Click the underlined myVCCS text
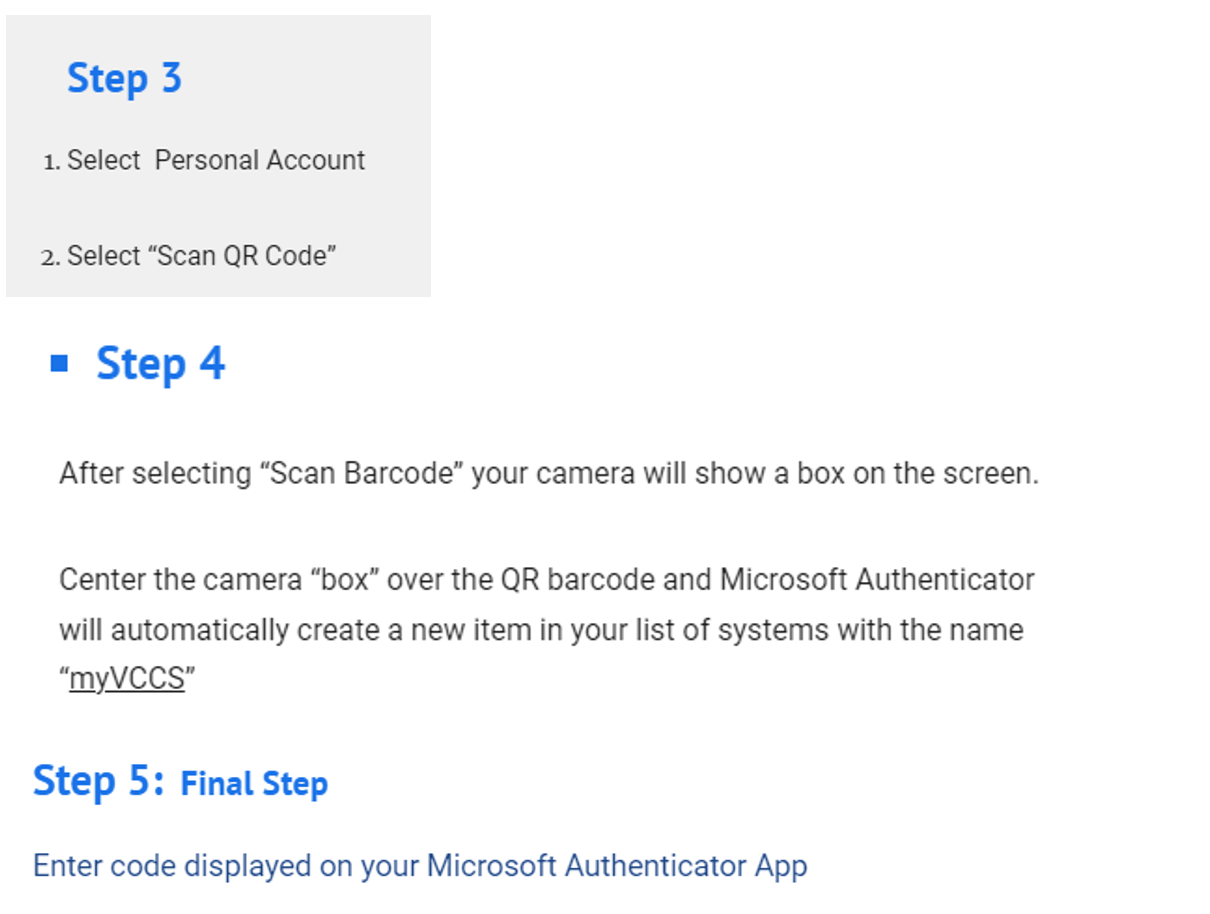The image size is (1210, 914). (x=127, y=680)
